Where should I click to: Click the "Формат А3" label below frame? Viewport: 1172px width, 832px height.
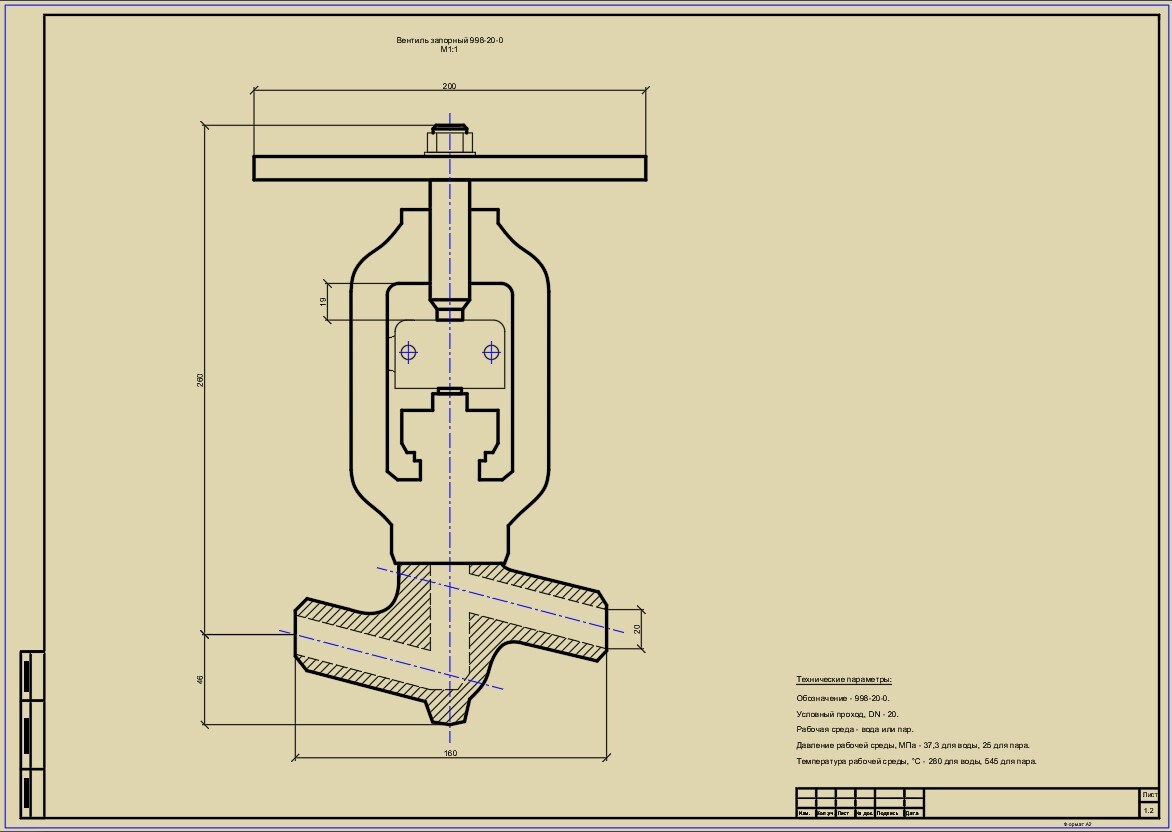[x=1077, y=825]
